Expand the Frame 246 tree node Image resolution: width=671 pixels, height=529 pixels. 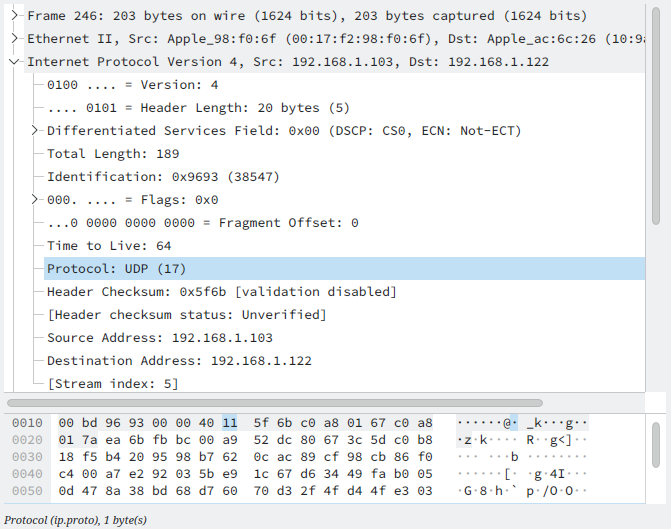(x=15, y=16)
